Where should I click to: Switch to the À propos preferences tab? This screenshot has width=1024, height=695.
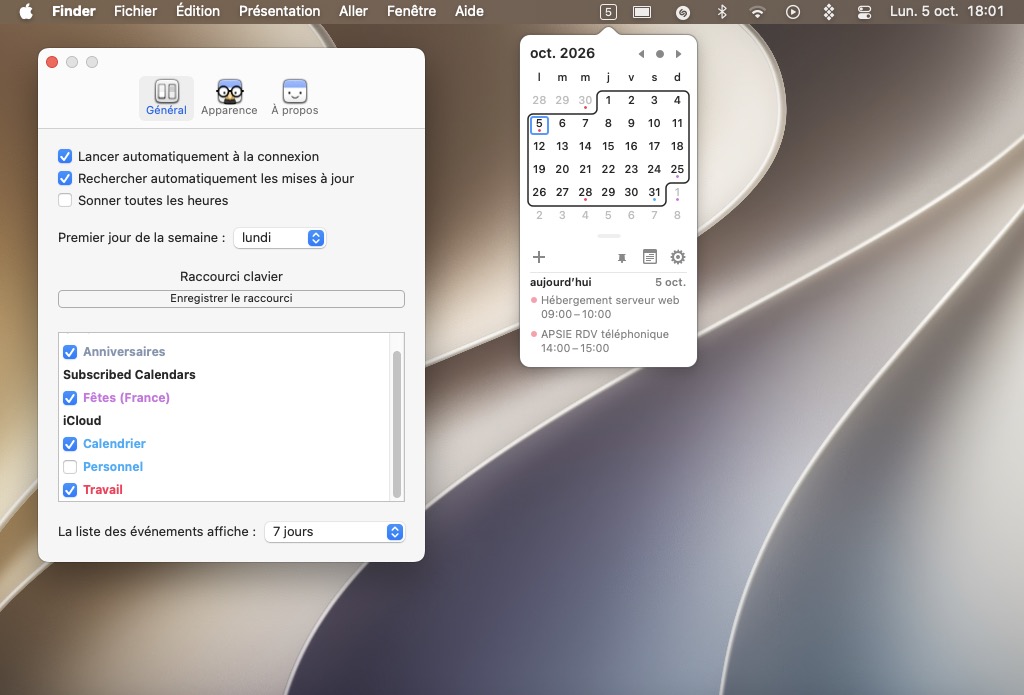pos(295,97)
